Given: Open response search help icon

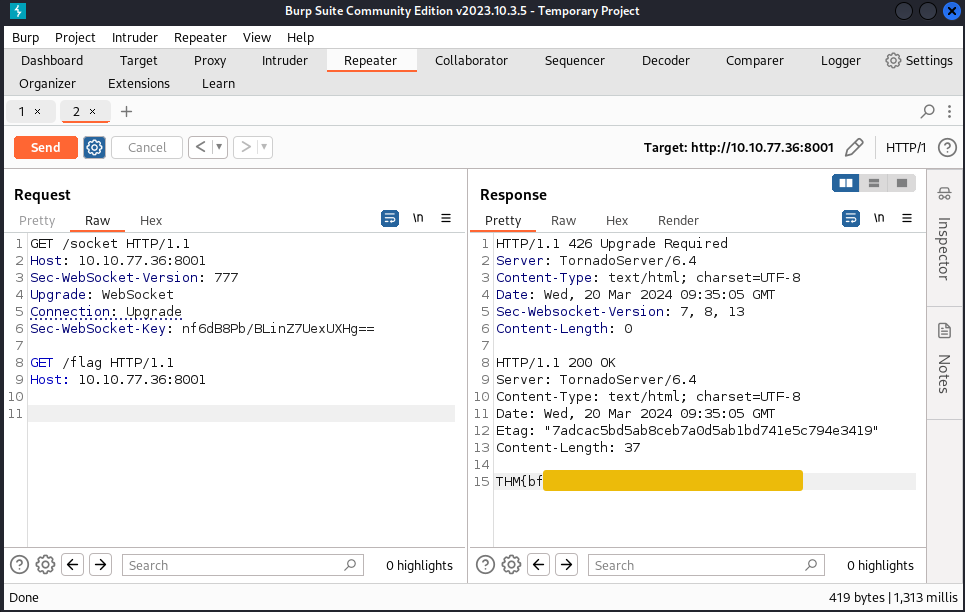Looking at the screenshot, I should (x=486, y=565).
